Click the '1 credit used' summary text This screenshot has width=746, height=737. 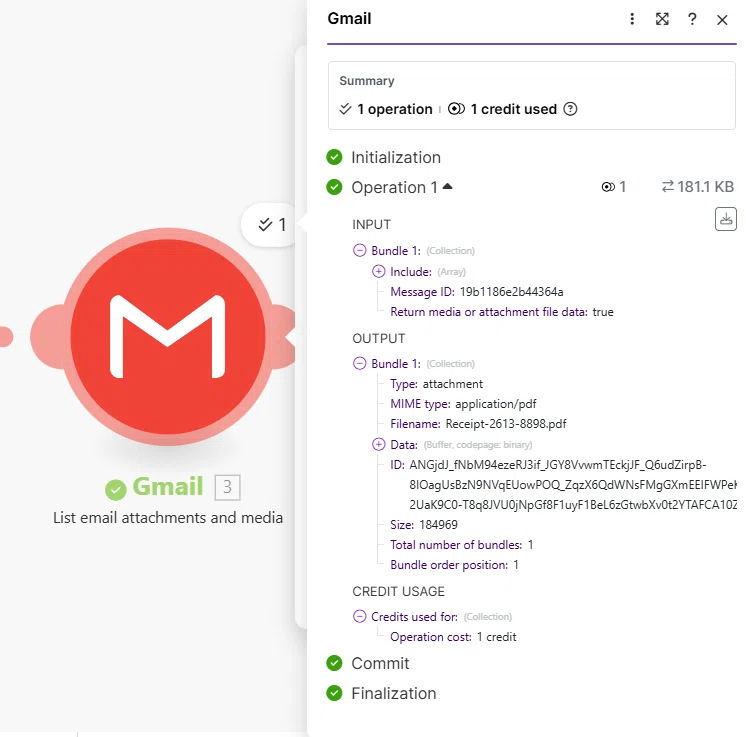(x=513, y=109)
